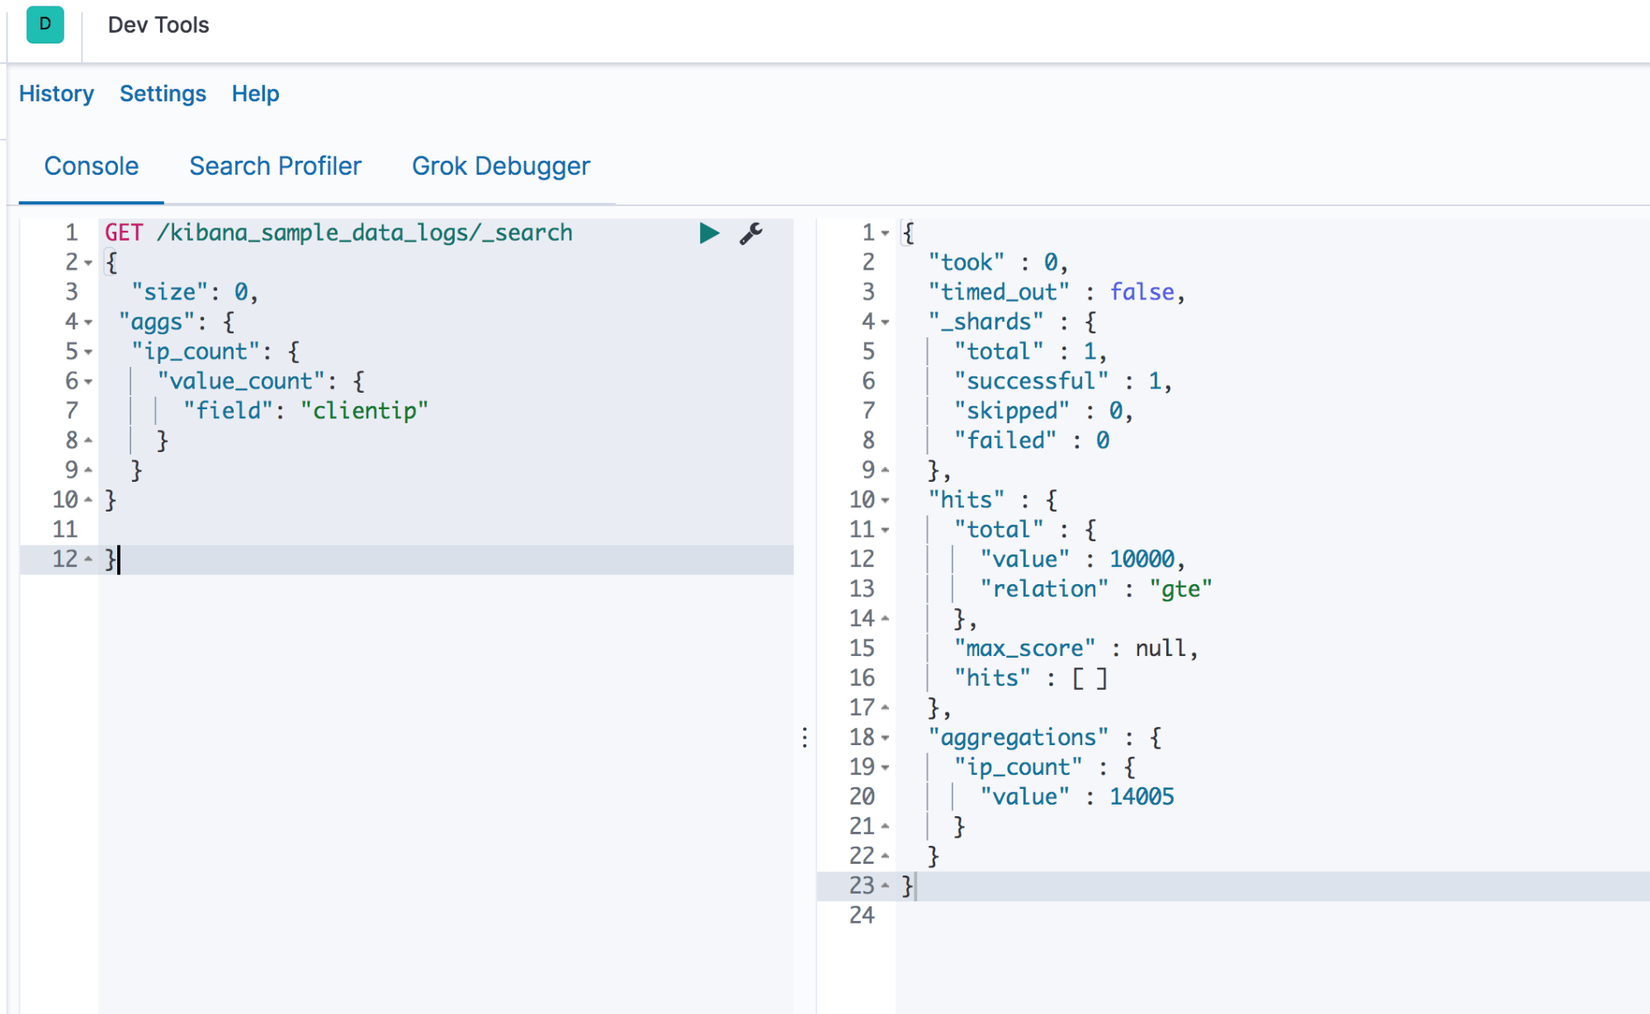Image resolution: width=1650 pixels, height=1014 pixels.
Task: Run the query with the play icon
Action: pyautogui.click(x=709, y=233)
